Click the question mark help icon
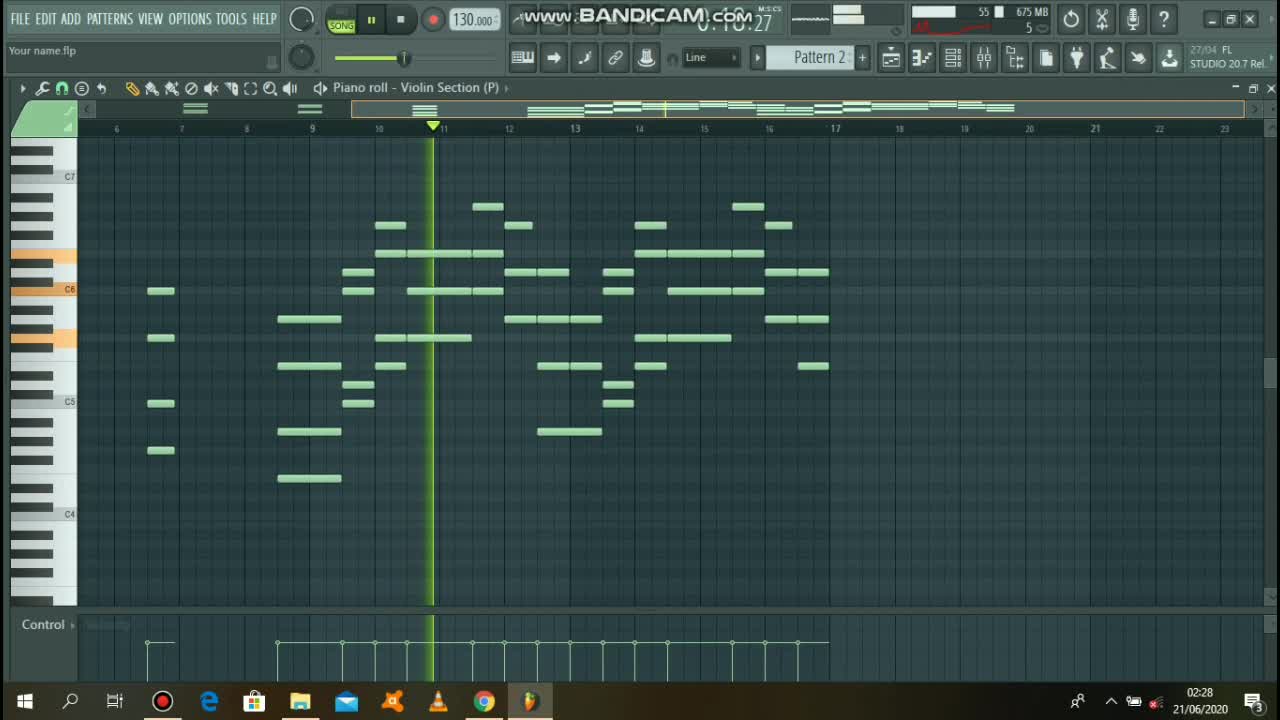The height and width of the screenshot is (720, 1280). pyautogui.click(x=1164, y=19)
